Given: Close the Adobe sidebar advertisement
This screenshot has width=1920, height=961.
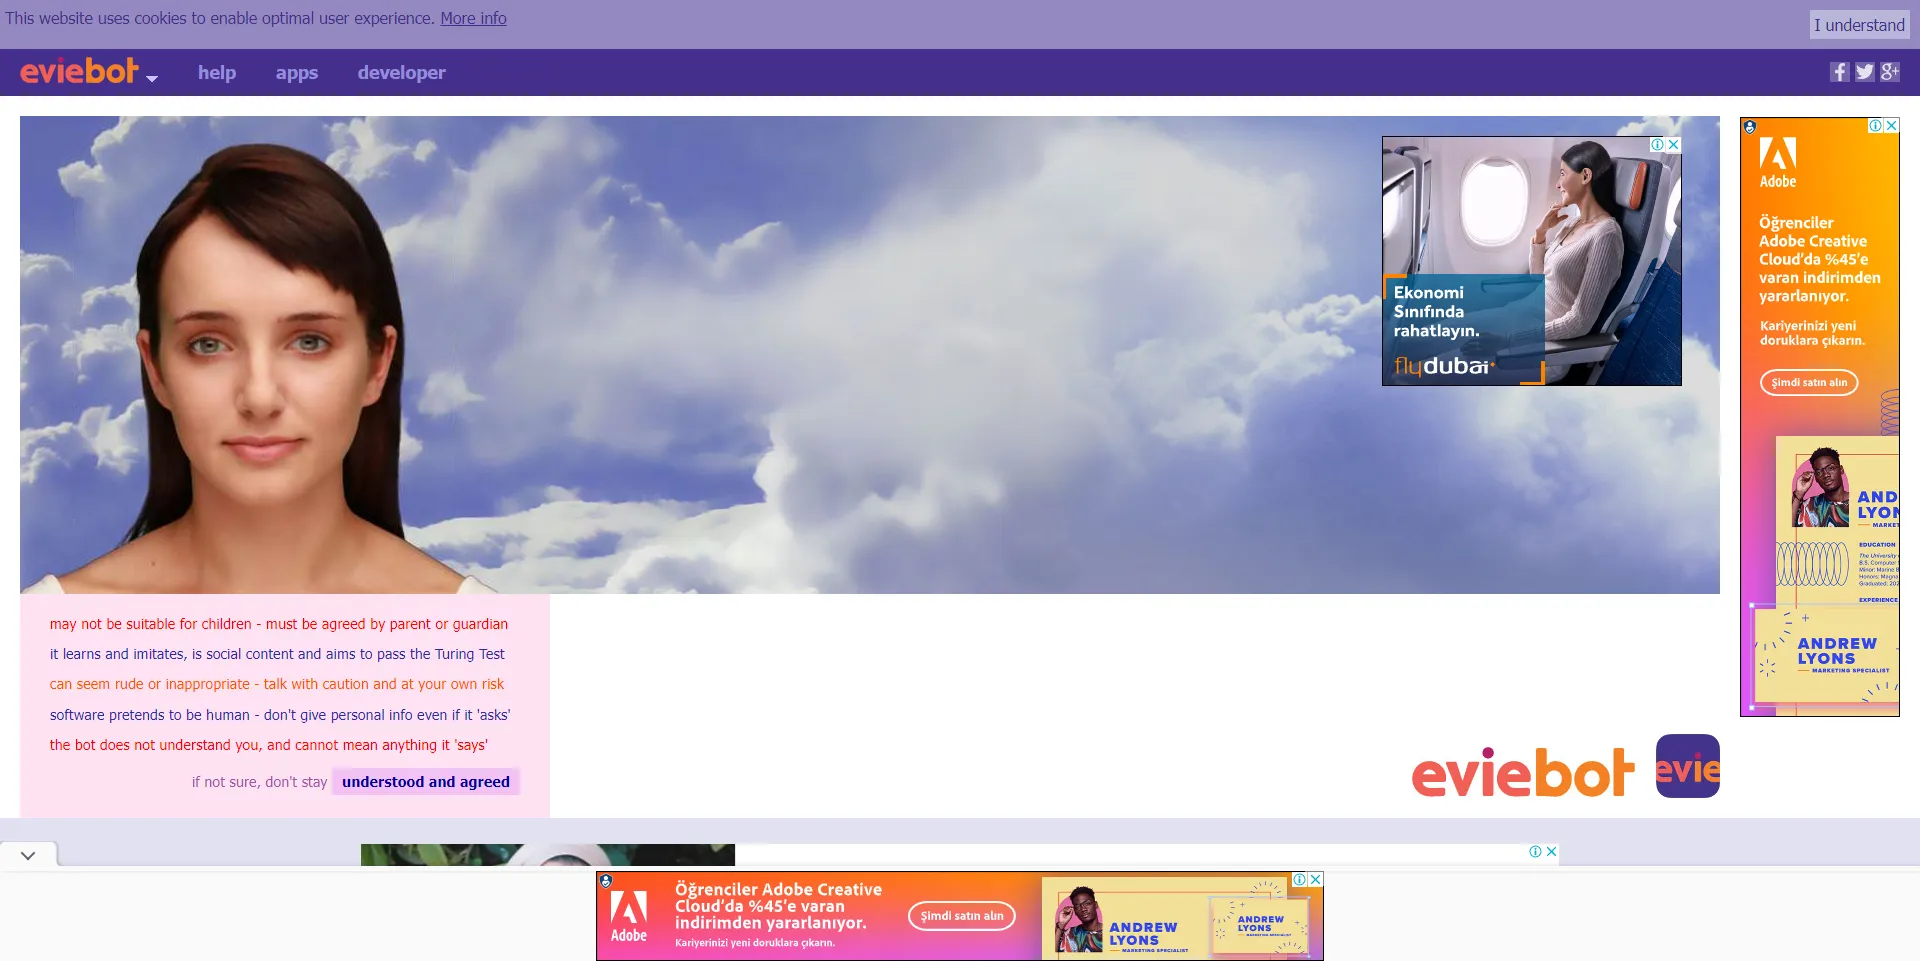Looking at the screenshot, I should coord(1891,125).
